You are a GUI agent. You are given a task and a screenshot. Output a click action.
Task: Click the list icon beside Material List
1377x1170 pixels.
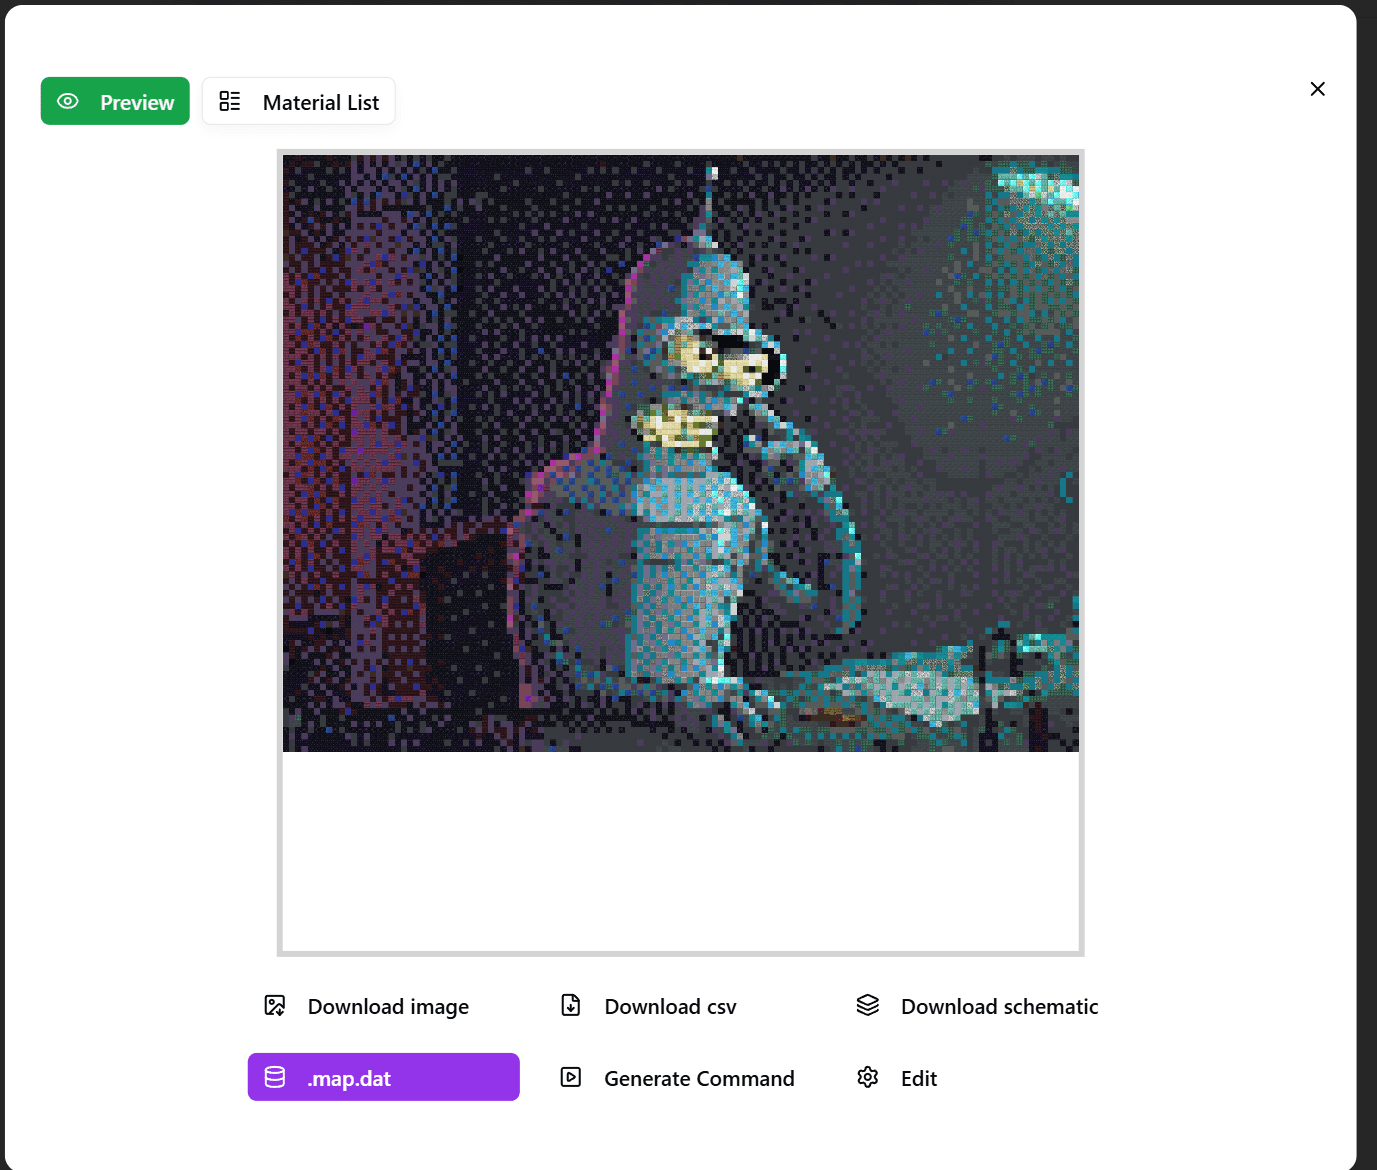click(x=230, y=101)
